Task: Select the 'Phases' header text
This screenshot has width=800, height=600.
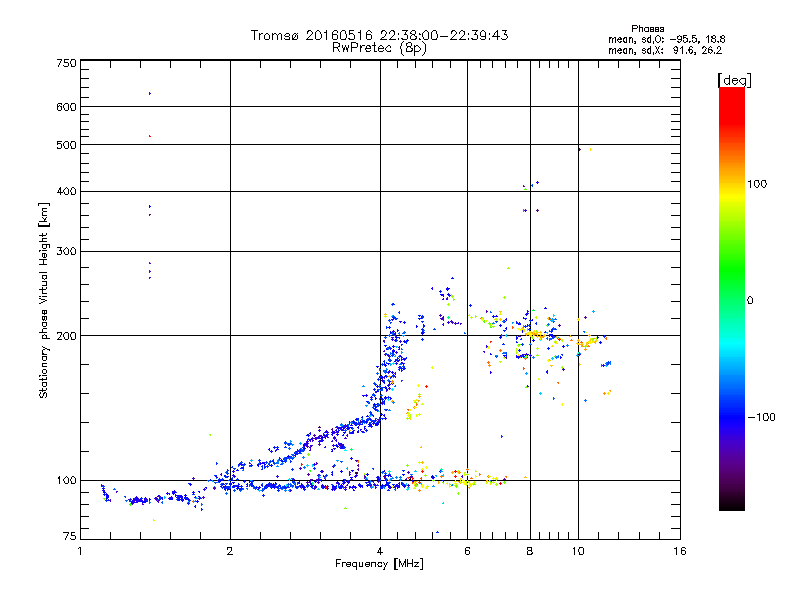Action: [647, 29]
